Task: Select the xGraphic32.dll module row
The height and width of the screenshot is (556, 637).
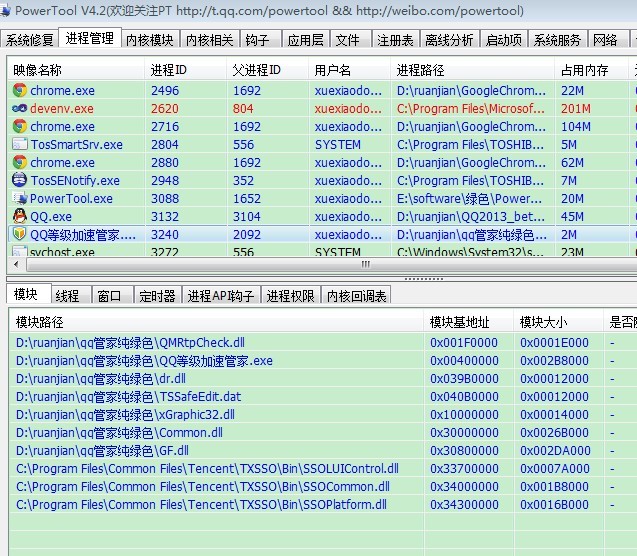Action: click(x=323, y=414)
